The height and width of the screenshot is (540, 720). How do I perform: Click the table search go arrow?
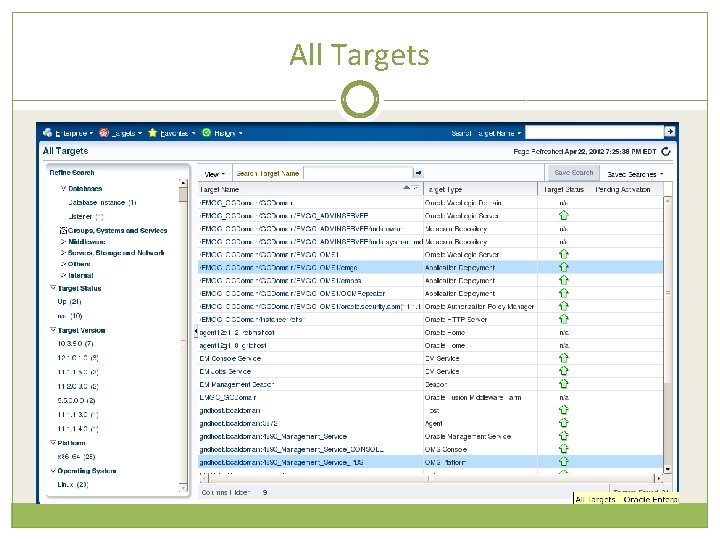[418, 173]
